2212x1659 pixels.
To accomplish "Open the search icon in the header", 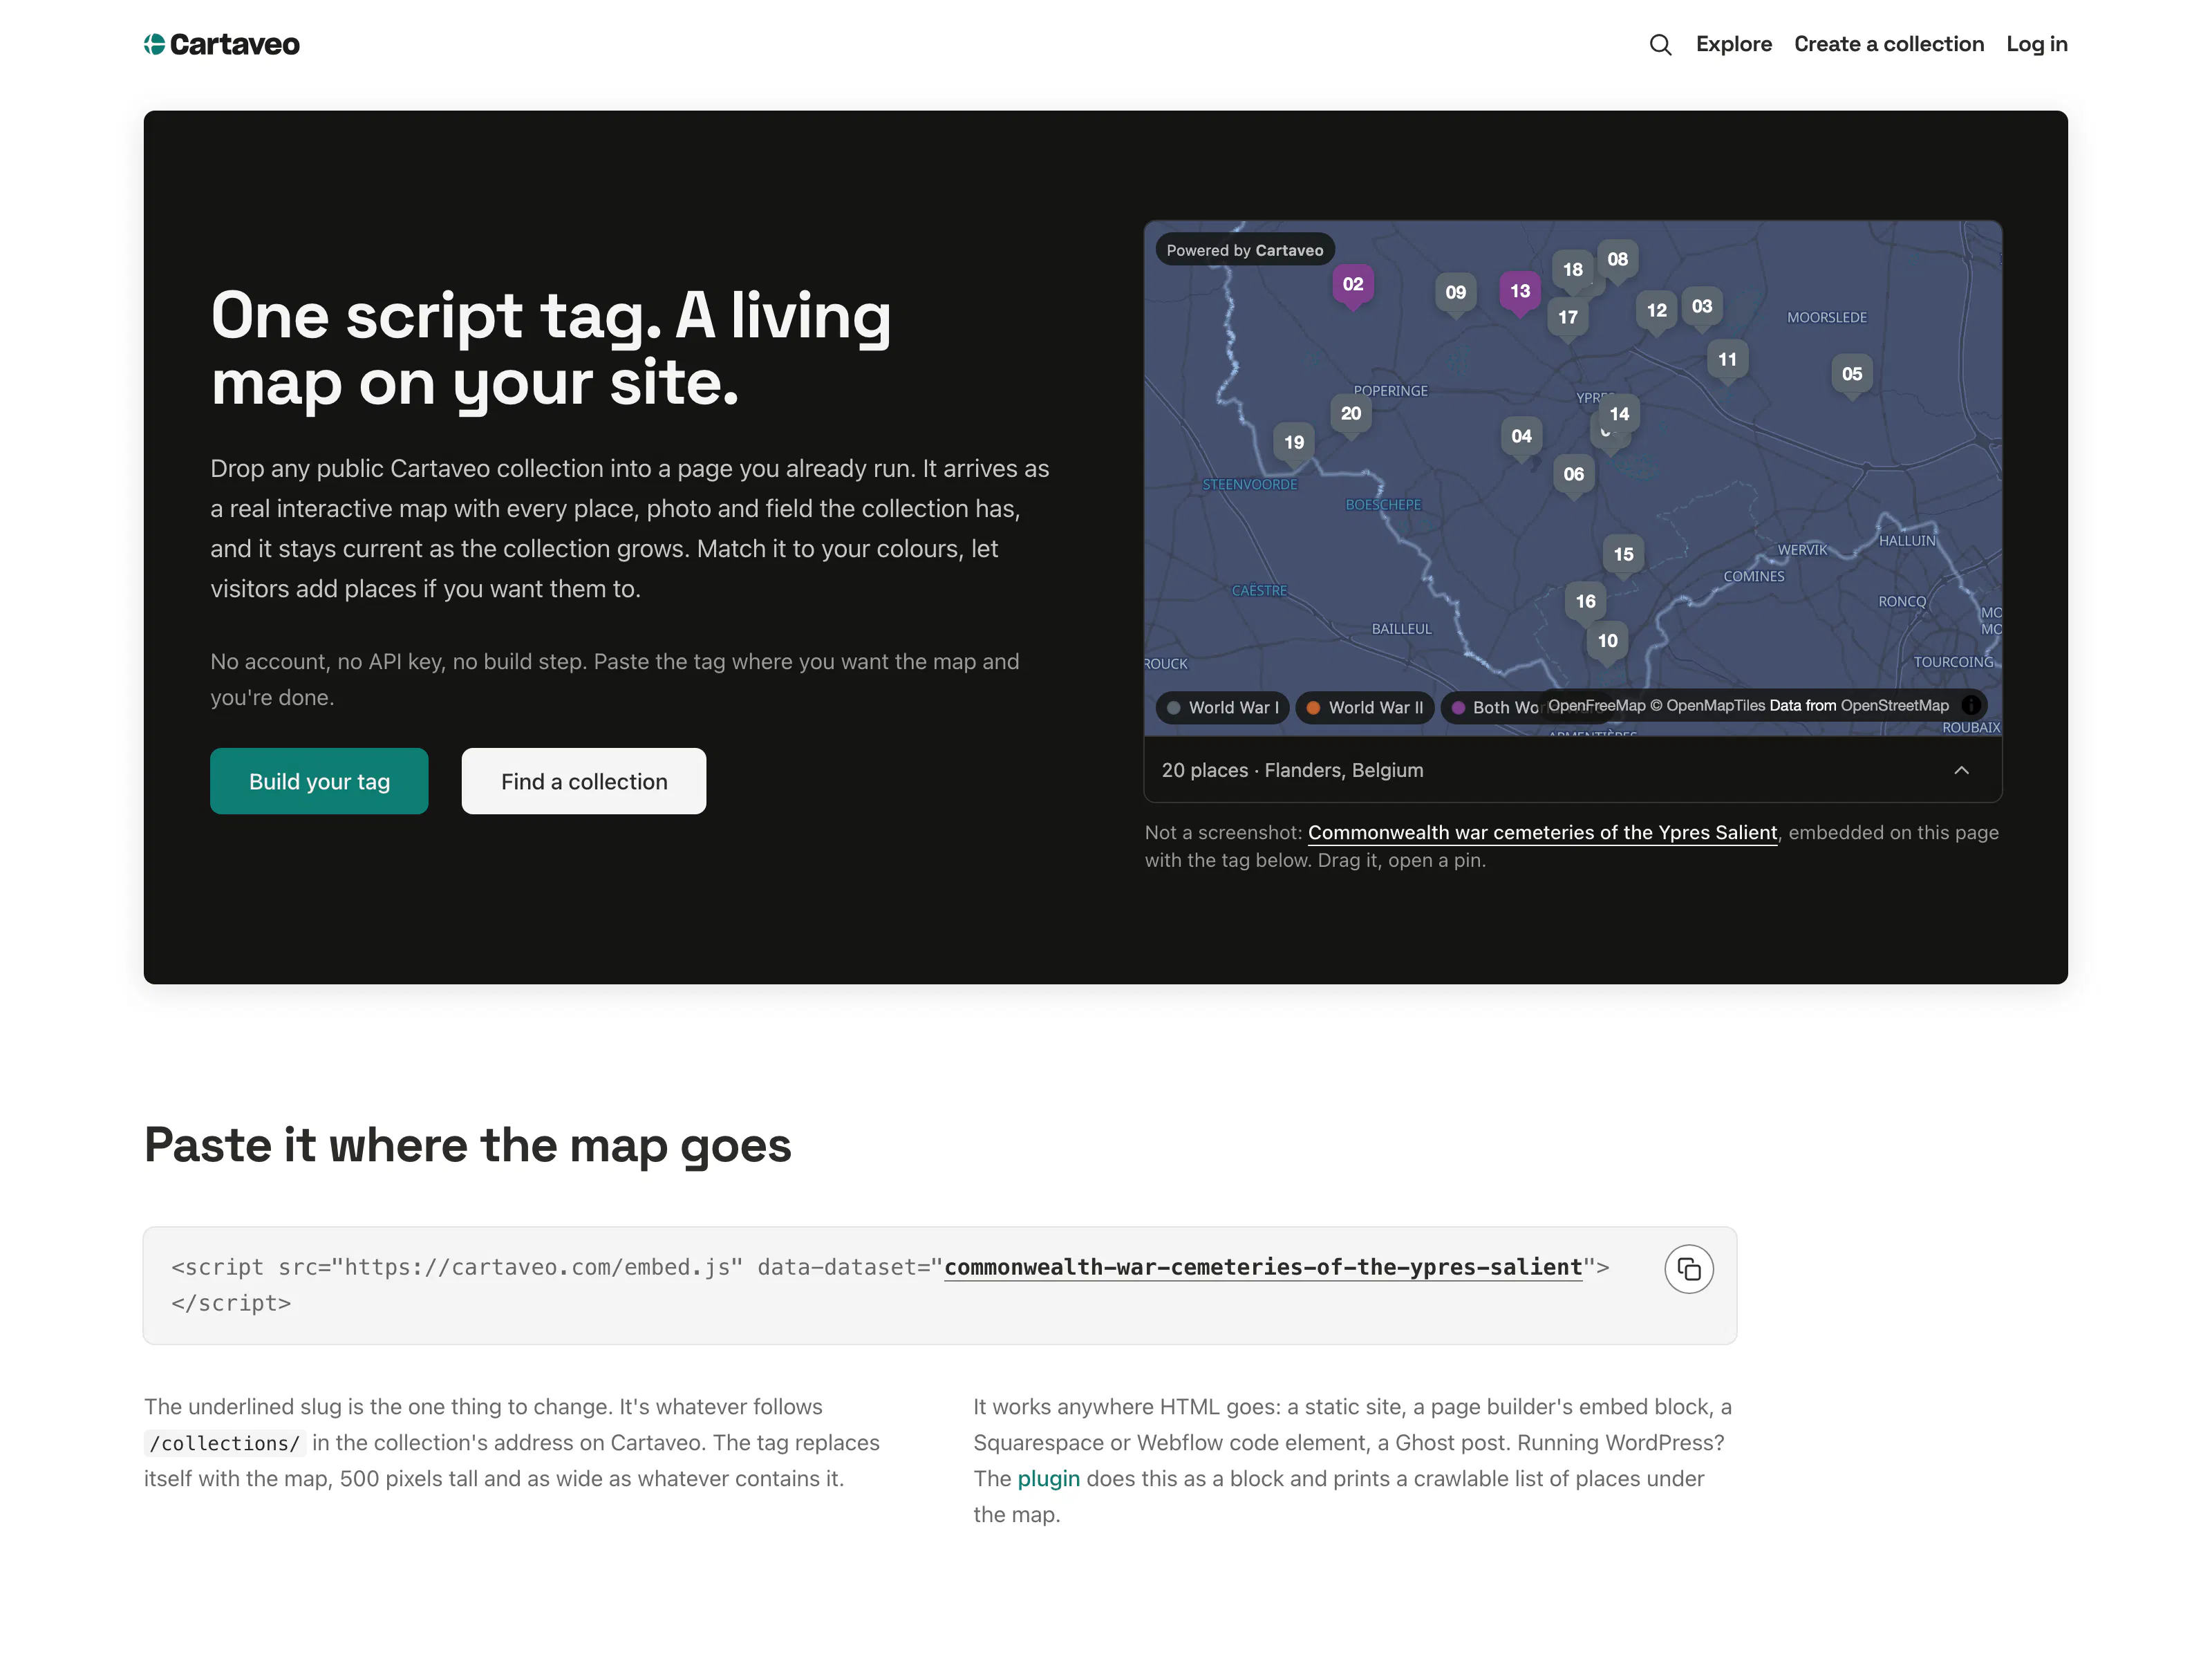I will (x=1660, y=44).
